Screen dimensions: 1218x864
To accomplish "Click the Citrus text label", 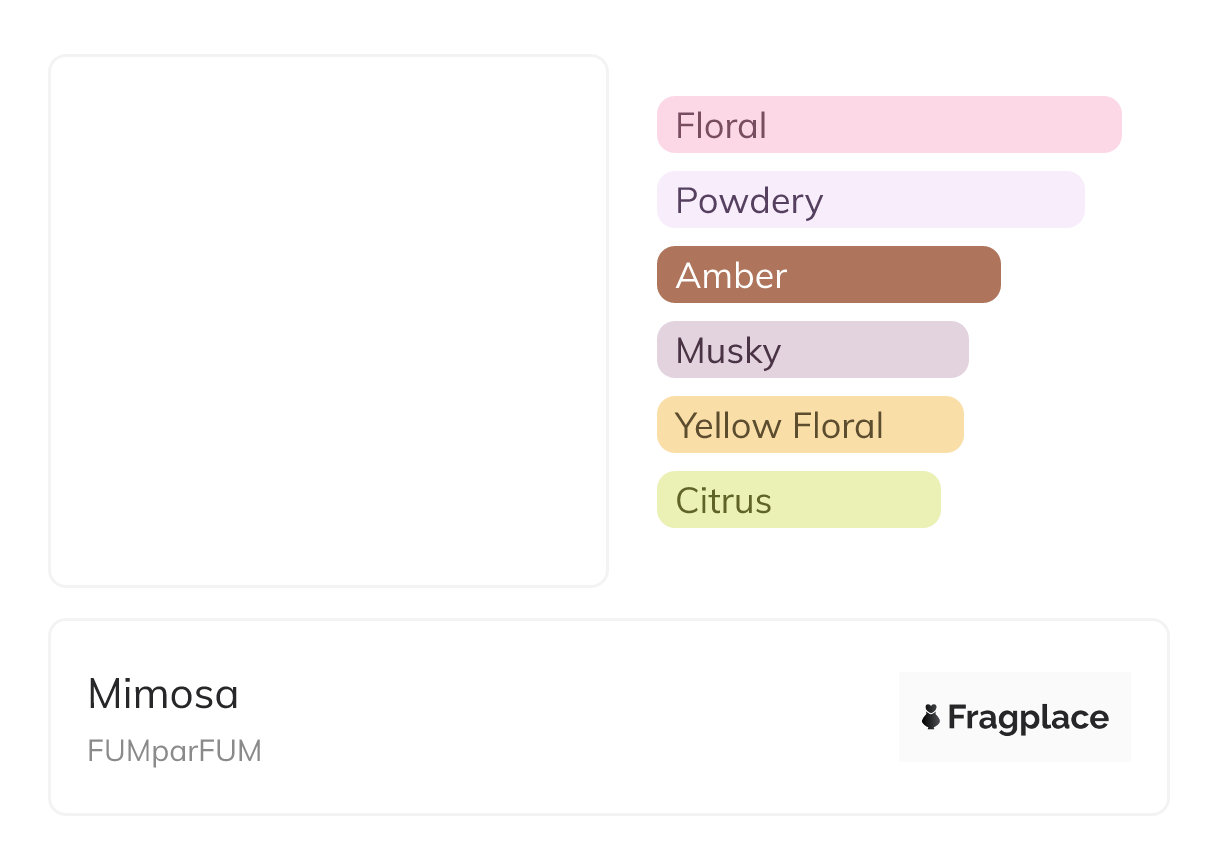I will [x=723, y=501].
